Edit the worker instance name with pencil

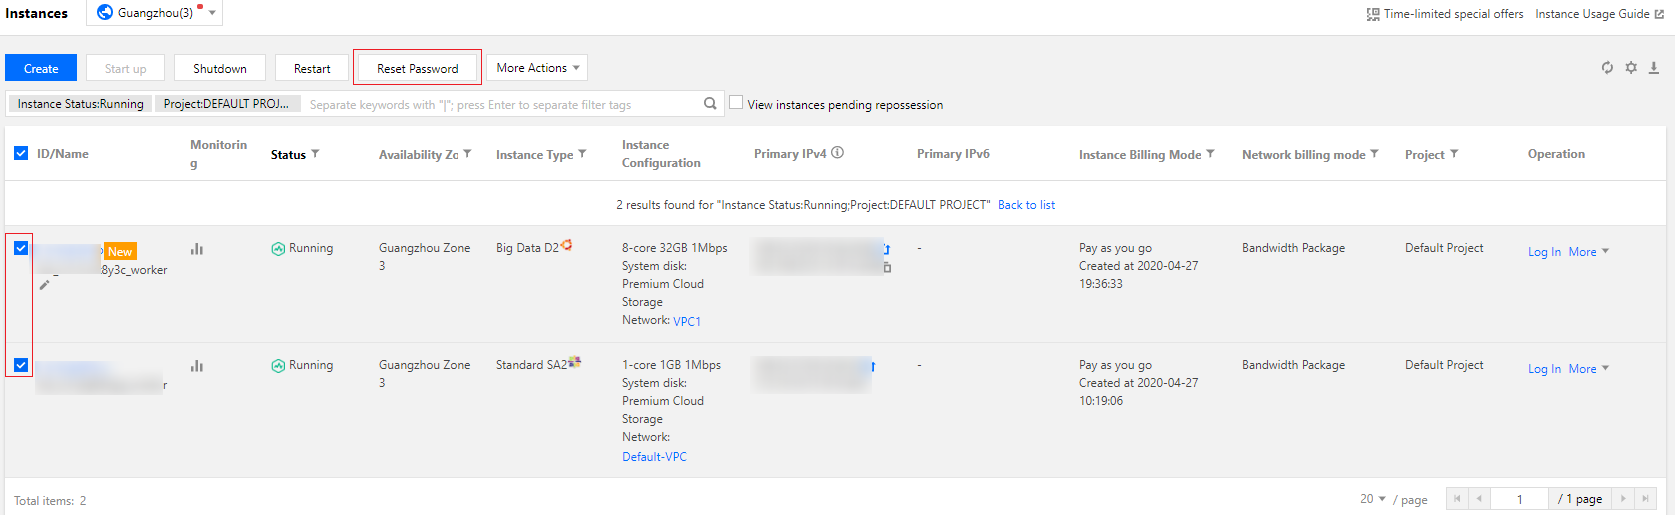pyautogui.click(x=44, y=285)
